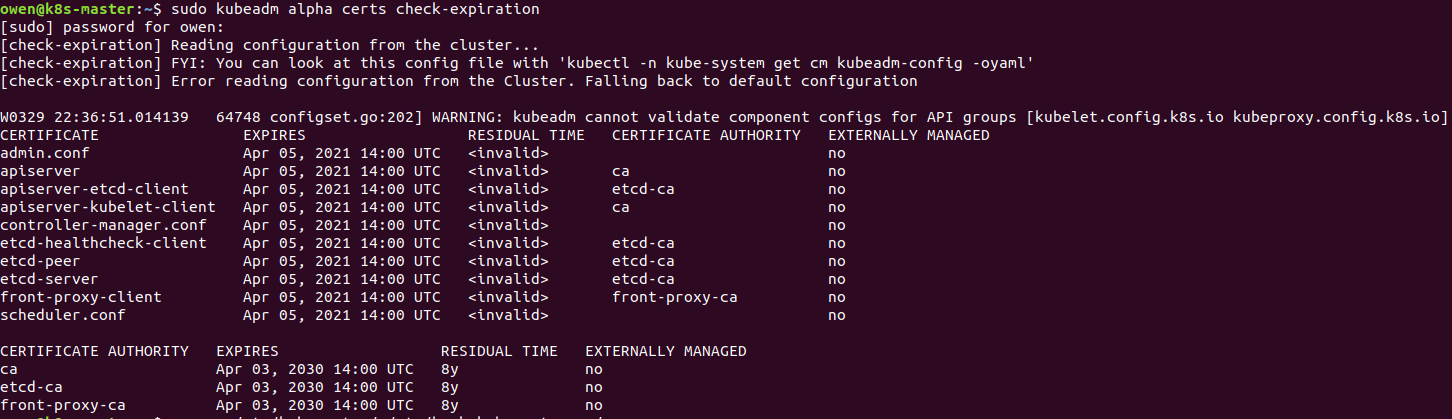Click the apiserver-kubelet-client certificate name

[x=108, y=207]
